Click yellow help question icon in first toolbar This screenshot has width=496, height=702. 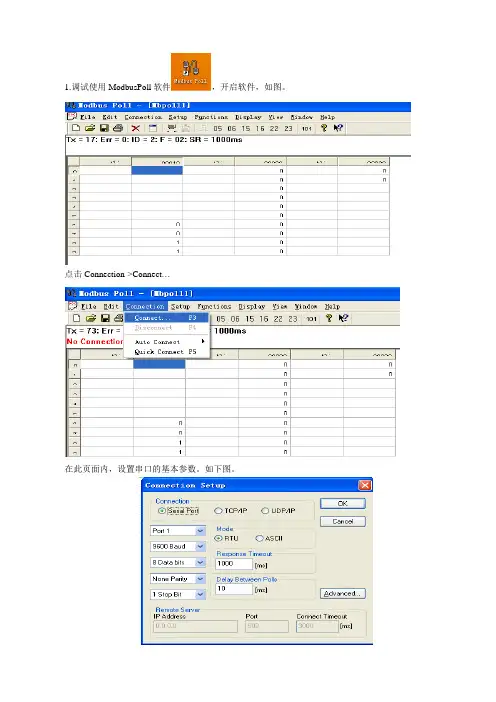324,128
